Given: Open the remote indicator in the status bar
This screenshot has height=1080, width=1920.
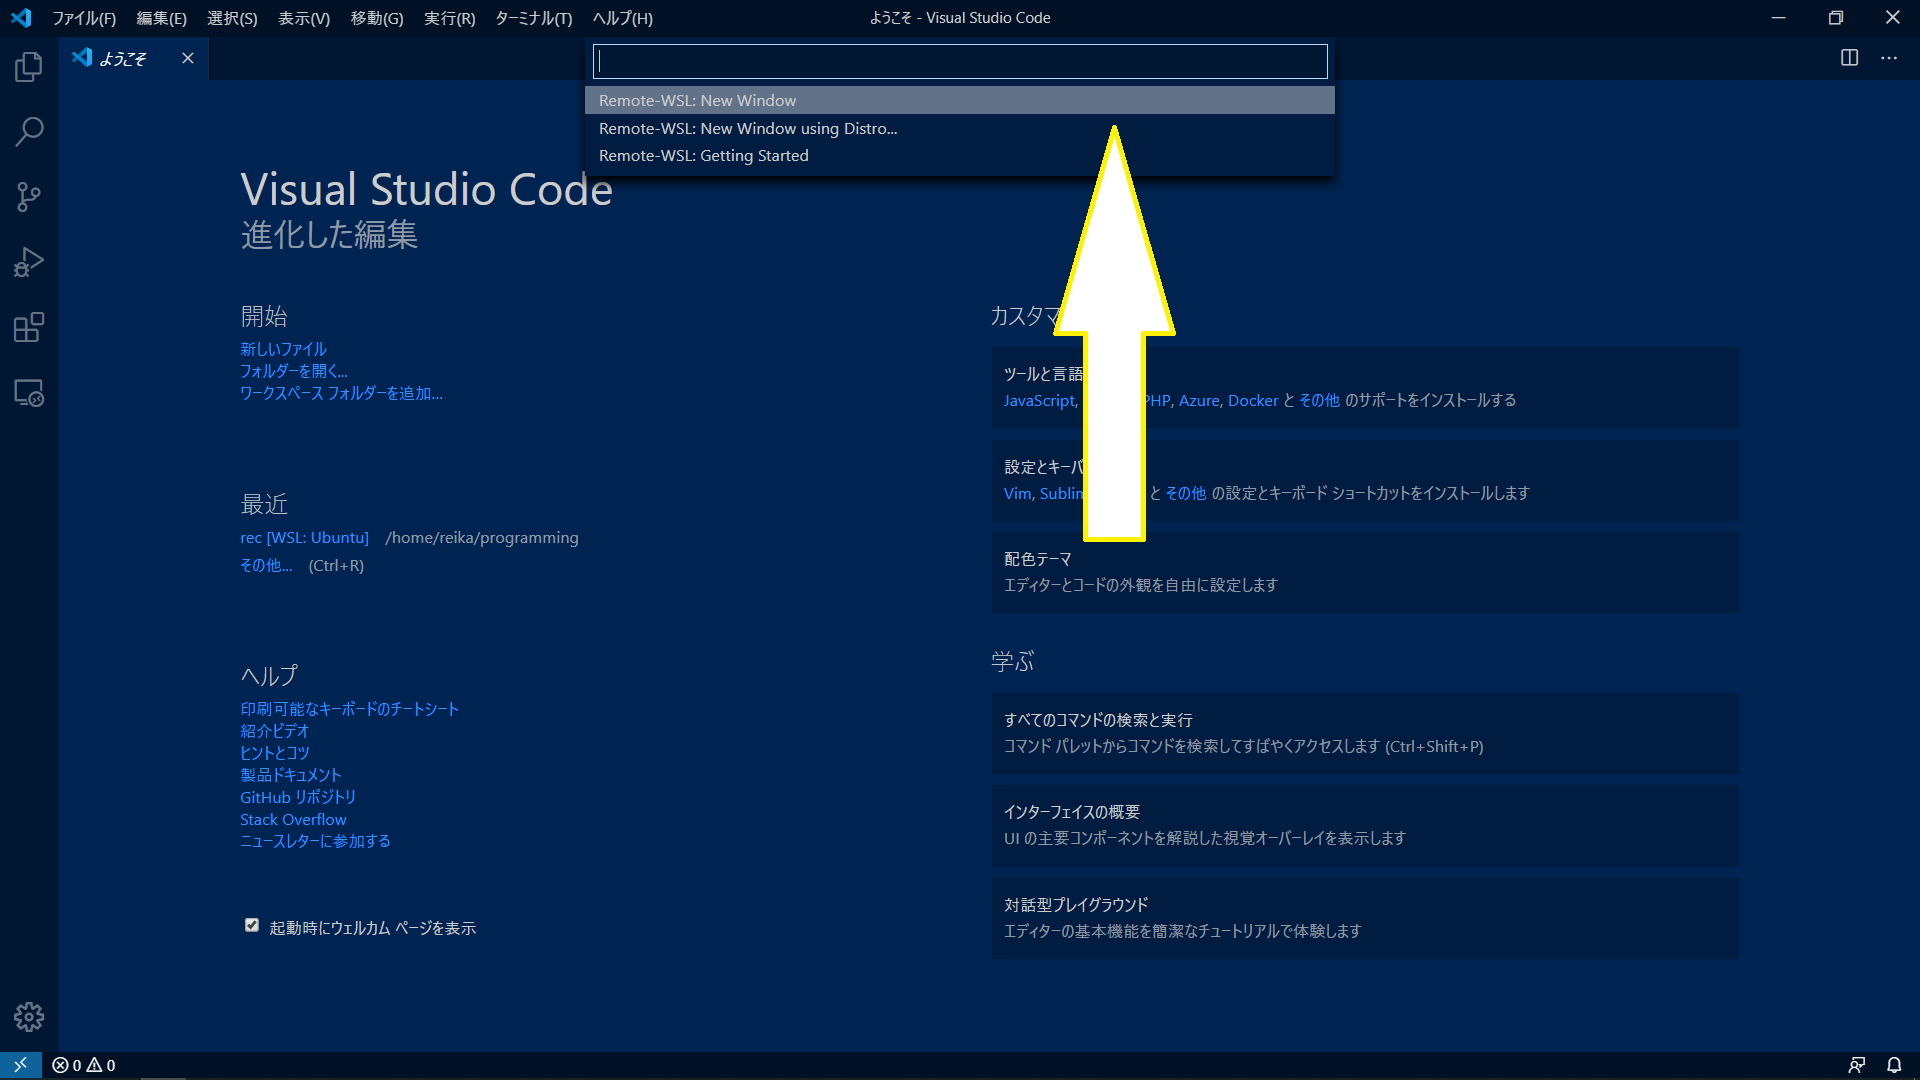Looking at the screenshot, I should click(x=20, y=1065).
